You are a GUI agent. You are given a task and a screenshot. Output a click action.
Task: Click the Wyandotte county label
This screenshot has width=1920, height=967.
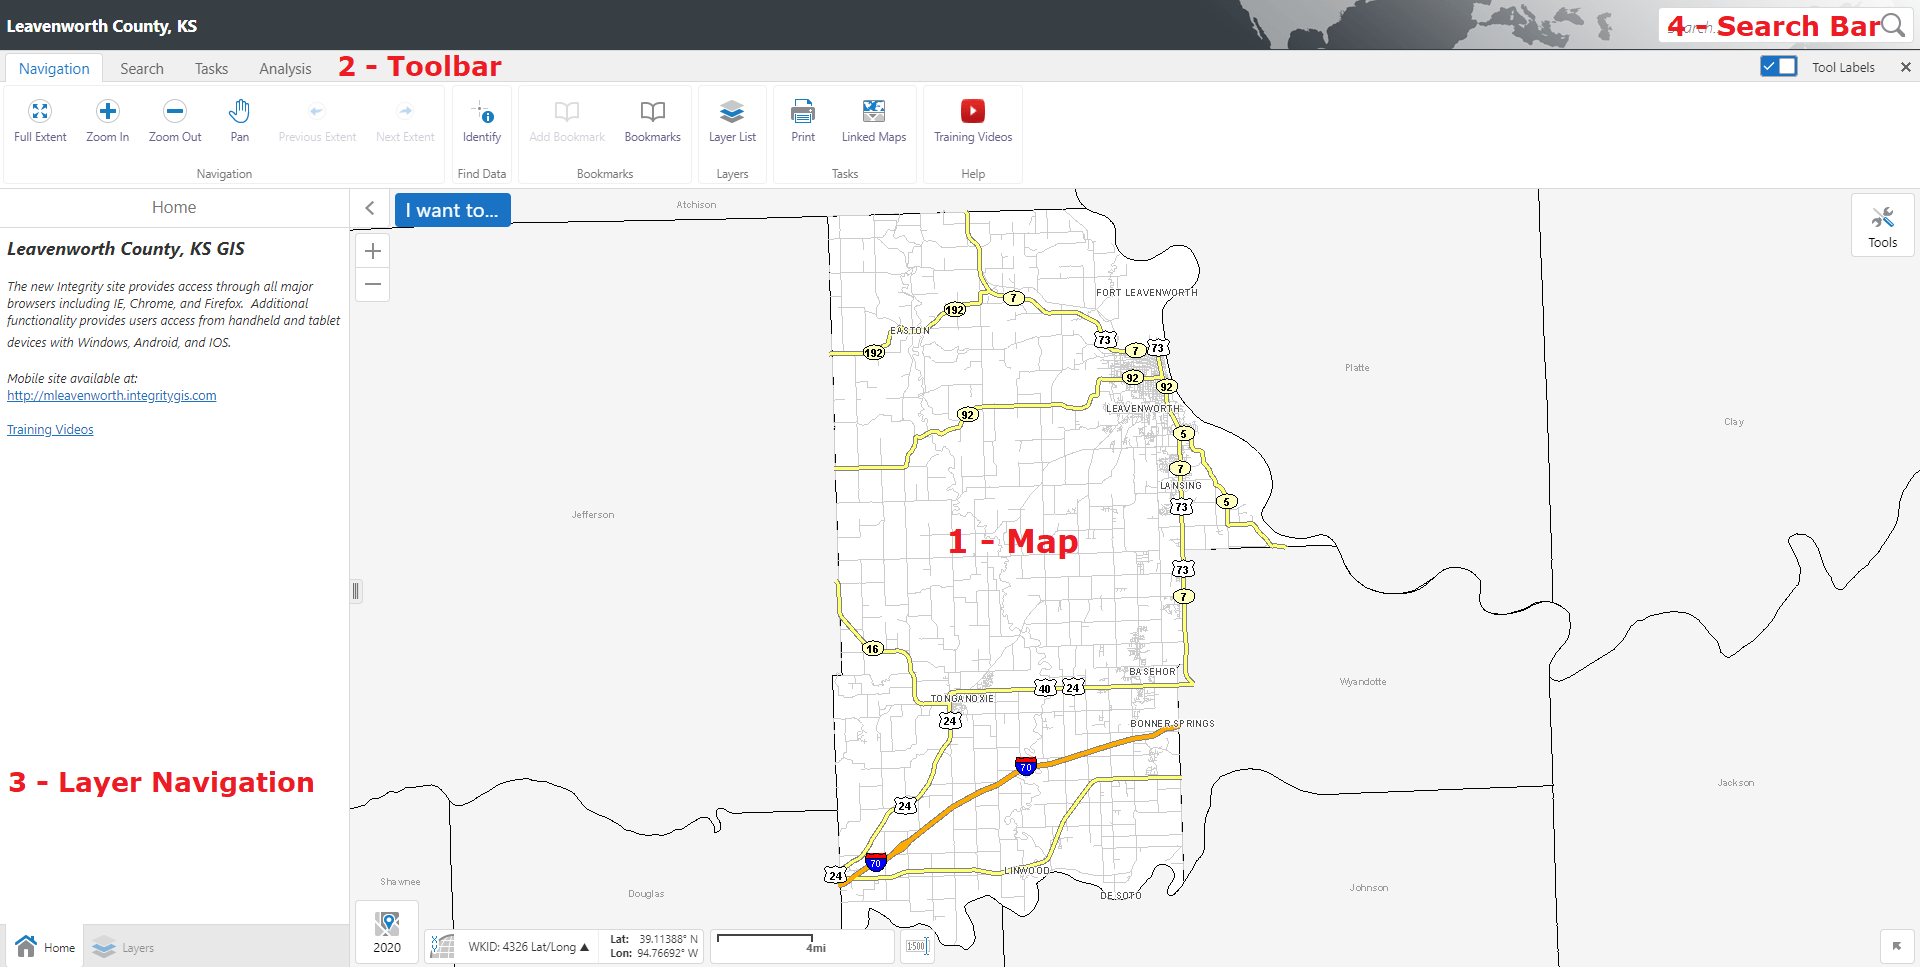click(x=1363, y=682)
